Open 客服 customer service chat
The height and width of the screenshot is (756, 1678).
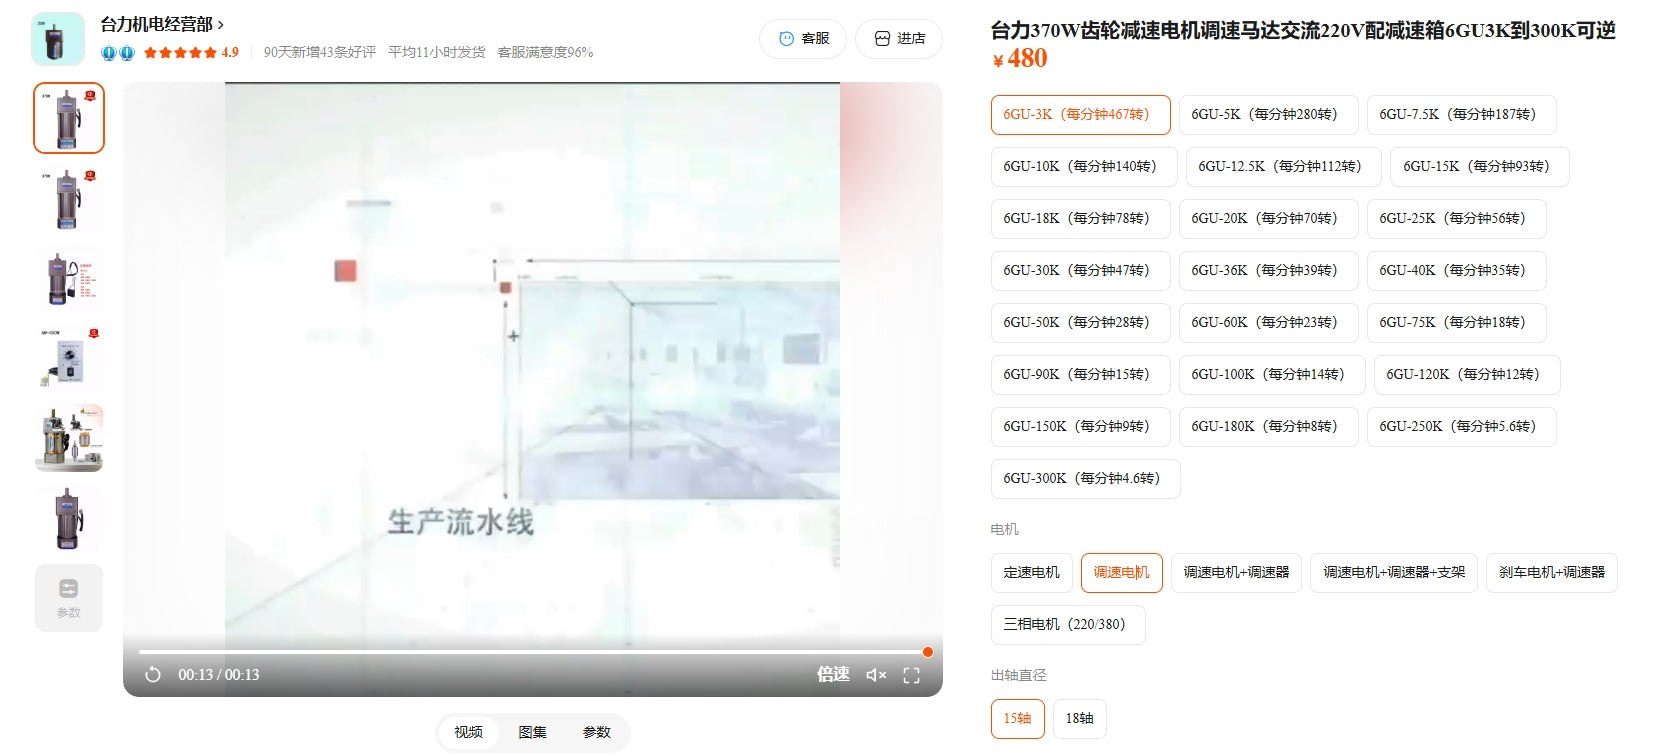pyautogui.click(x=803, y=39)
